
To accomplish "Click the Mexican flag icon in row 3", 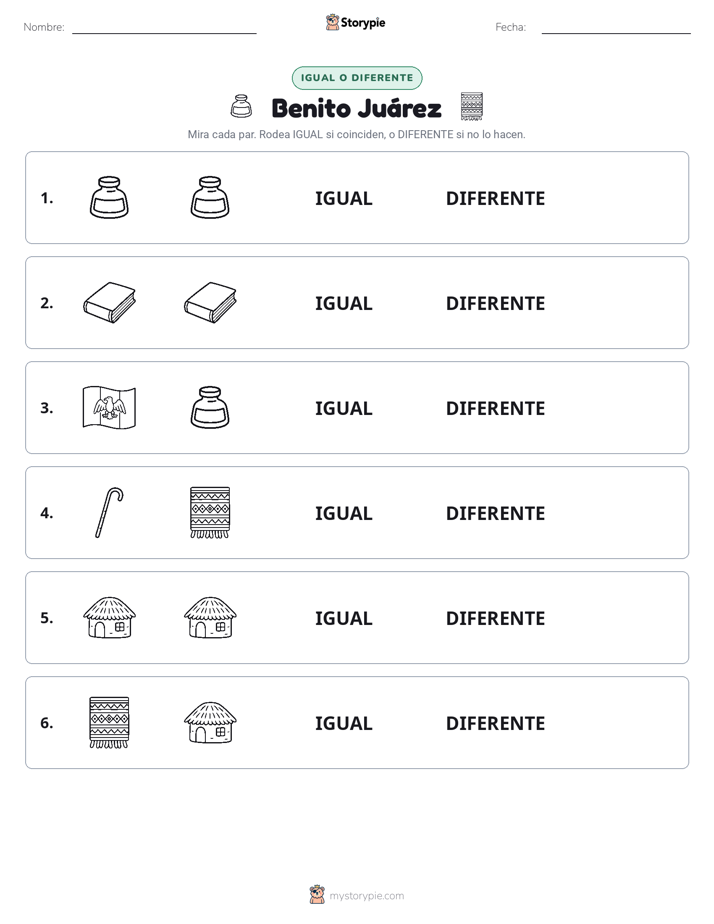I will [109, 407].
